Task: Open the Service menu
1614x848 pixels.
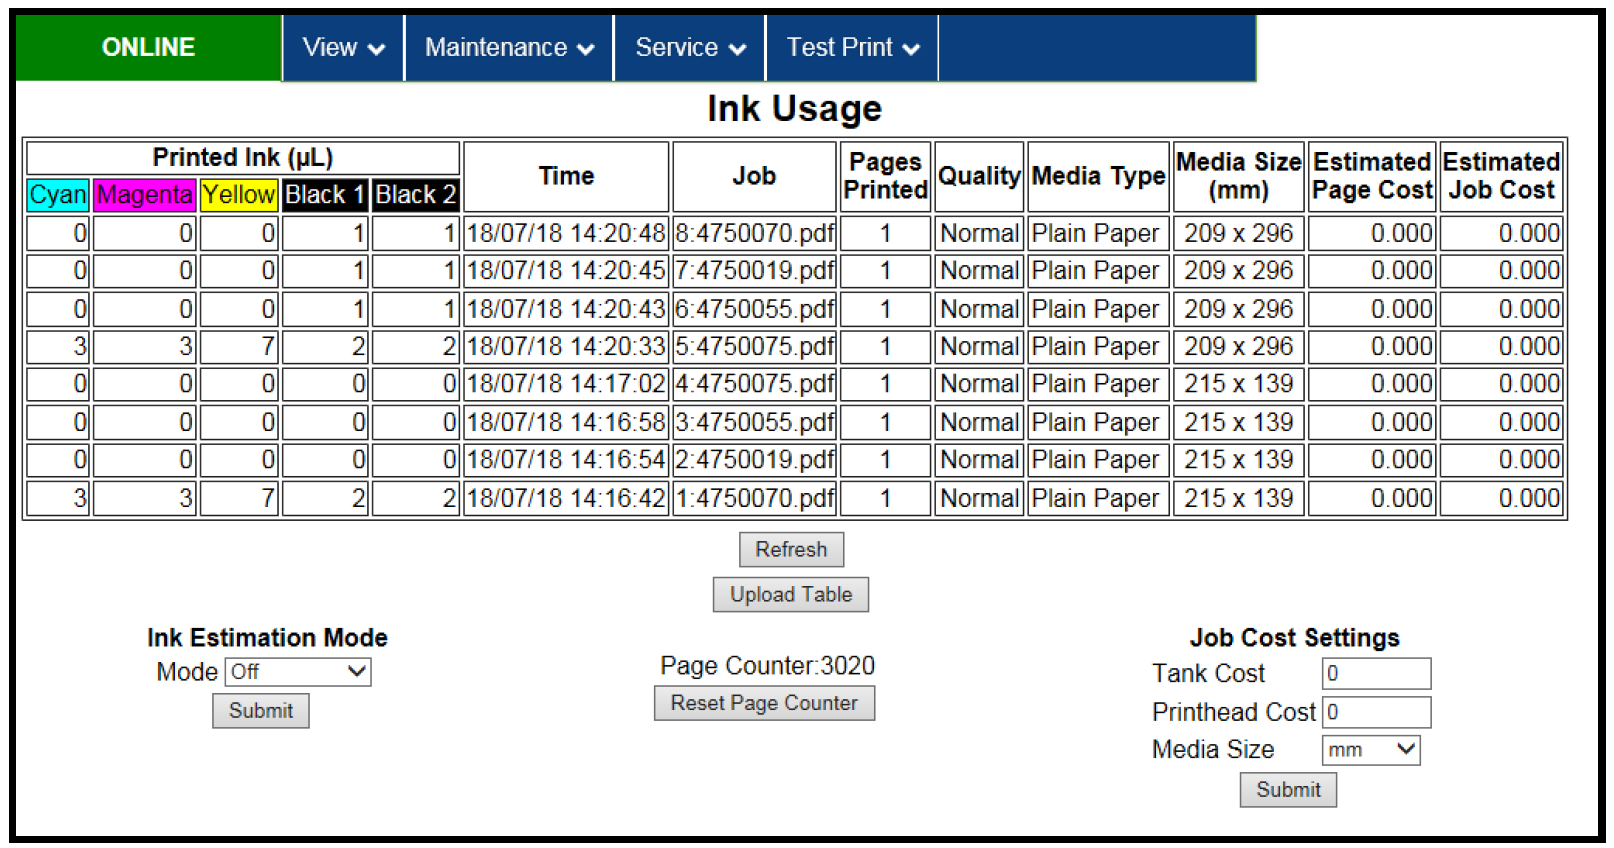Action: 690,47
